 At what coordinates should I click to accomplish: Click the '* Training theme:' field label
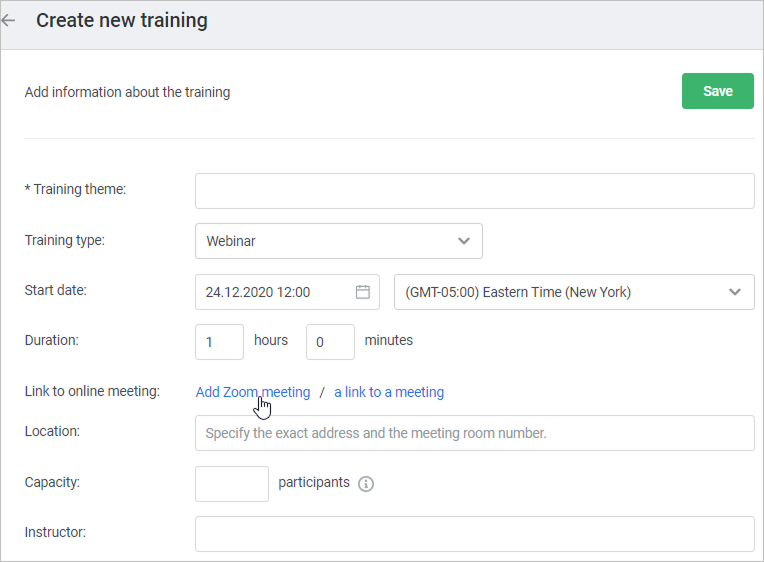pyautogui.click(x=75, y=189)
